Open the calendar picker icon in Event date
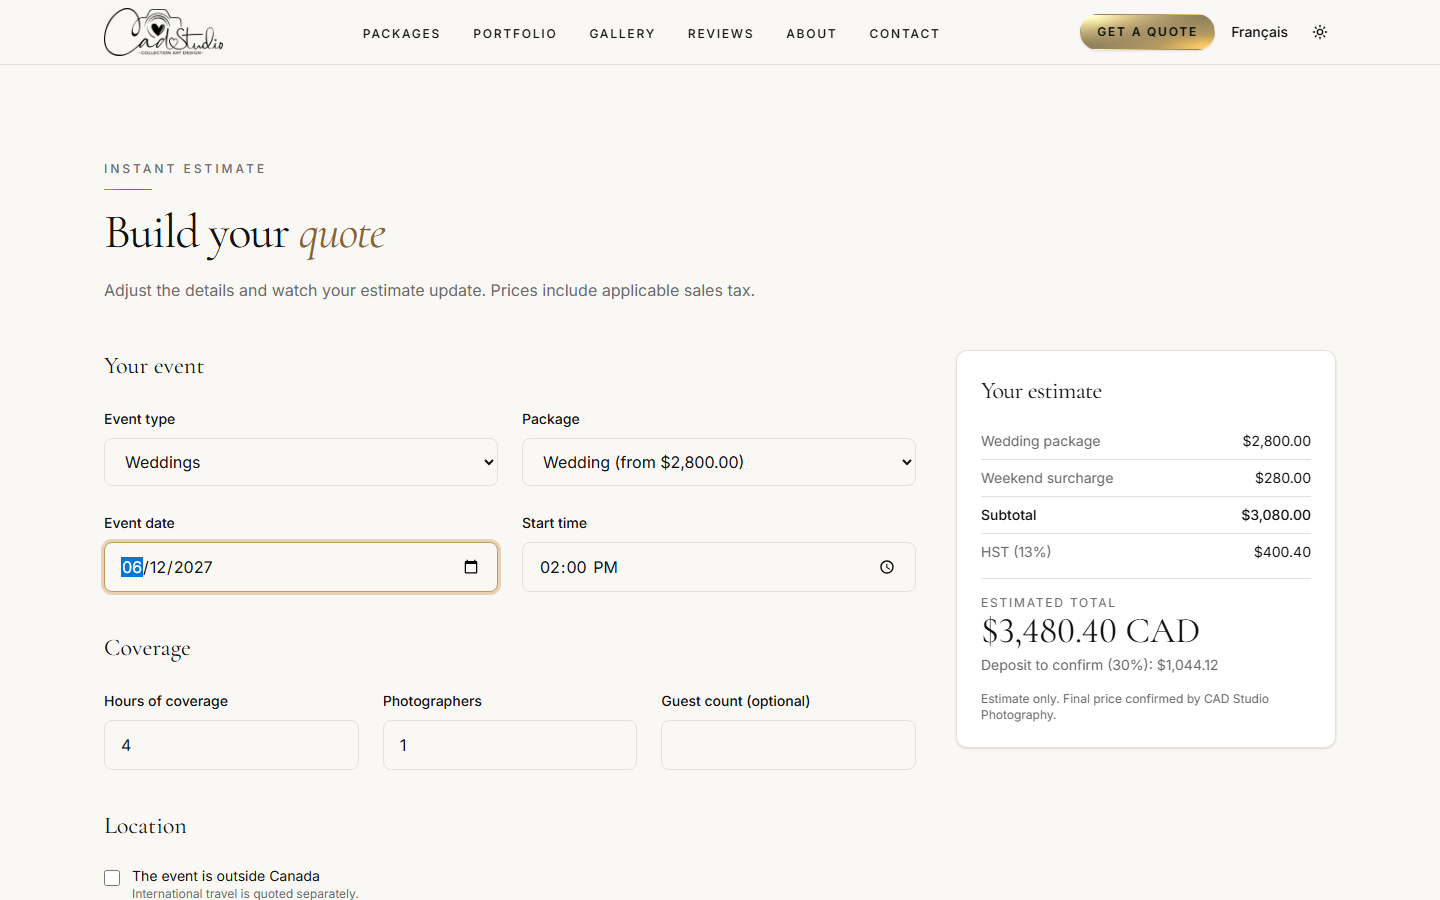 click(471, 567)
